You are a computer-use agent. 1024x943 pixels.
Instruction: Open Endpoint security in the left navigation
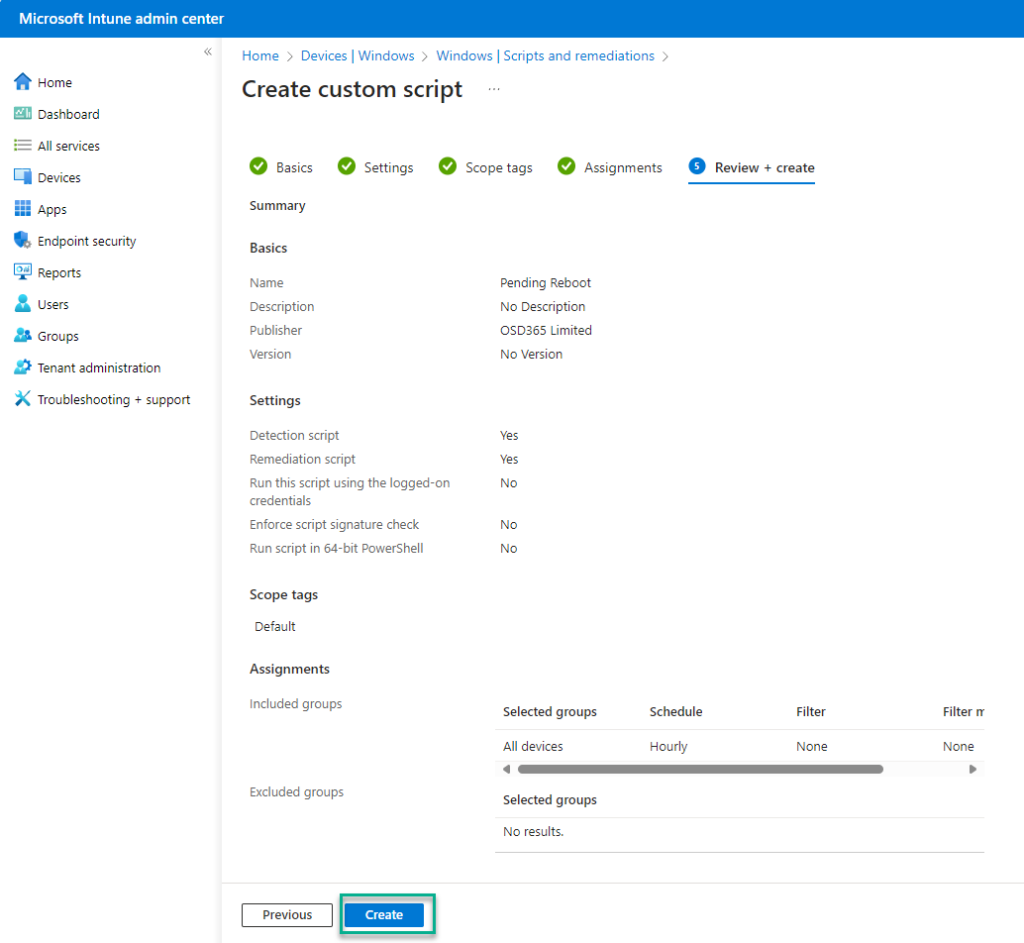[x=87, y=241]
